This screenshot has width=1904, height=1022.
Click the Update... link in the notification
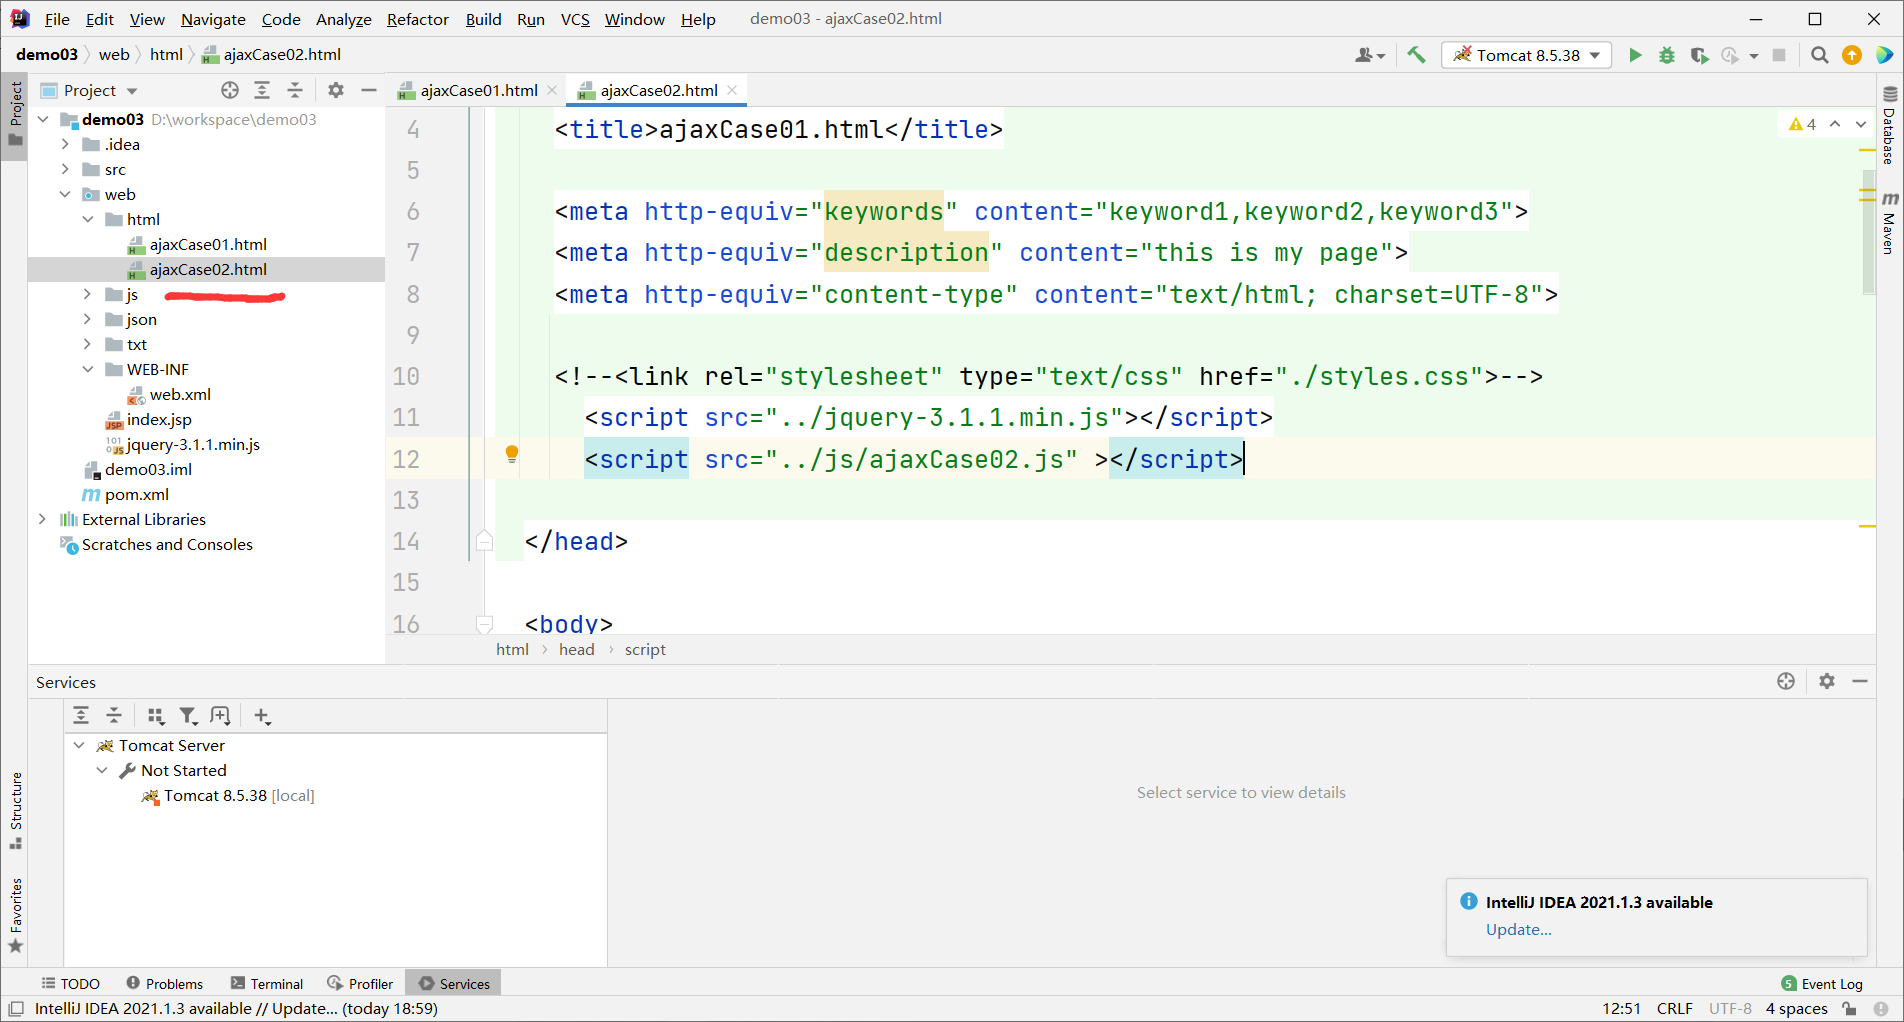1518,929
